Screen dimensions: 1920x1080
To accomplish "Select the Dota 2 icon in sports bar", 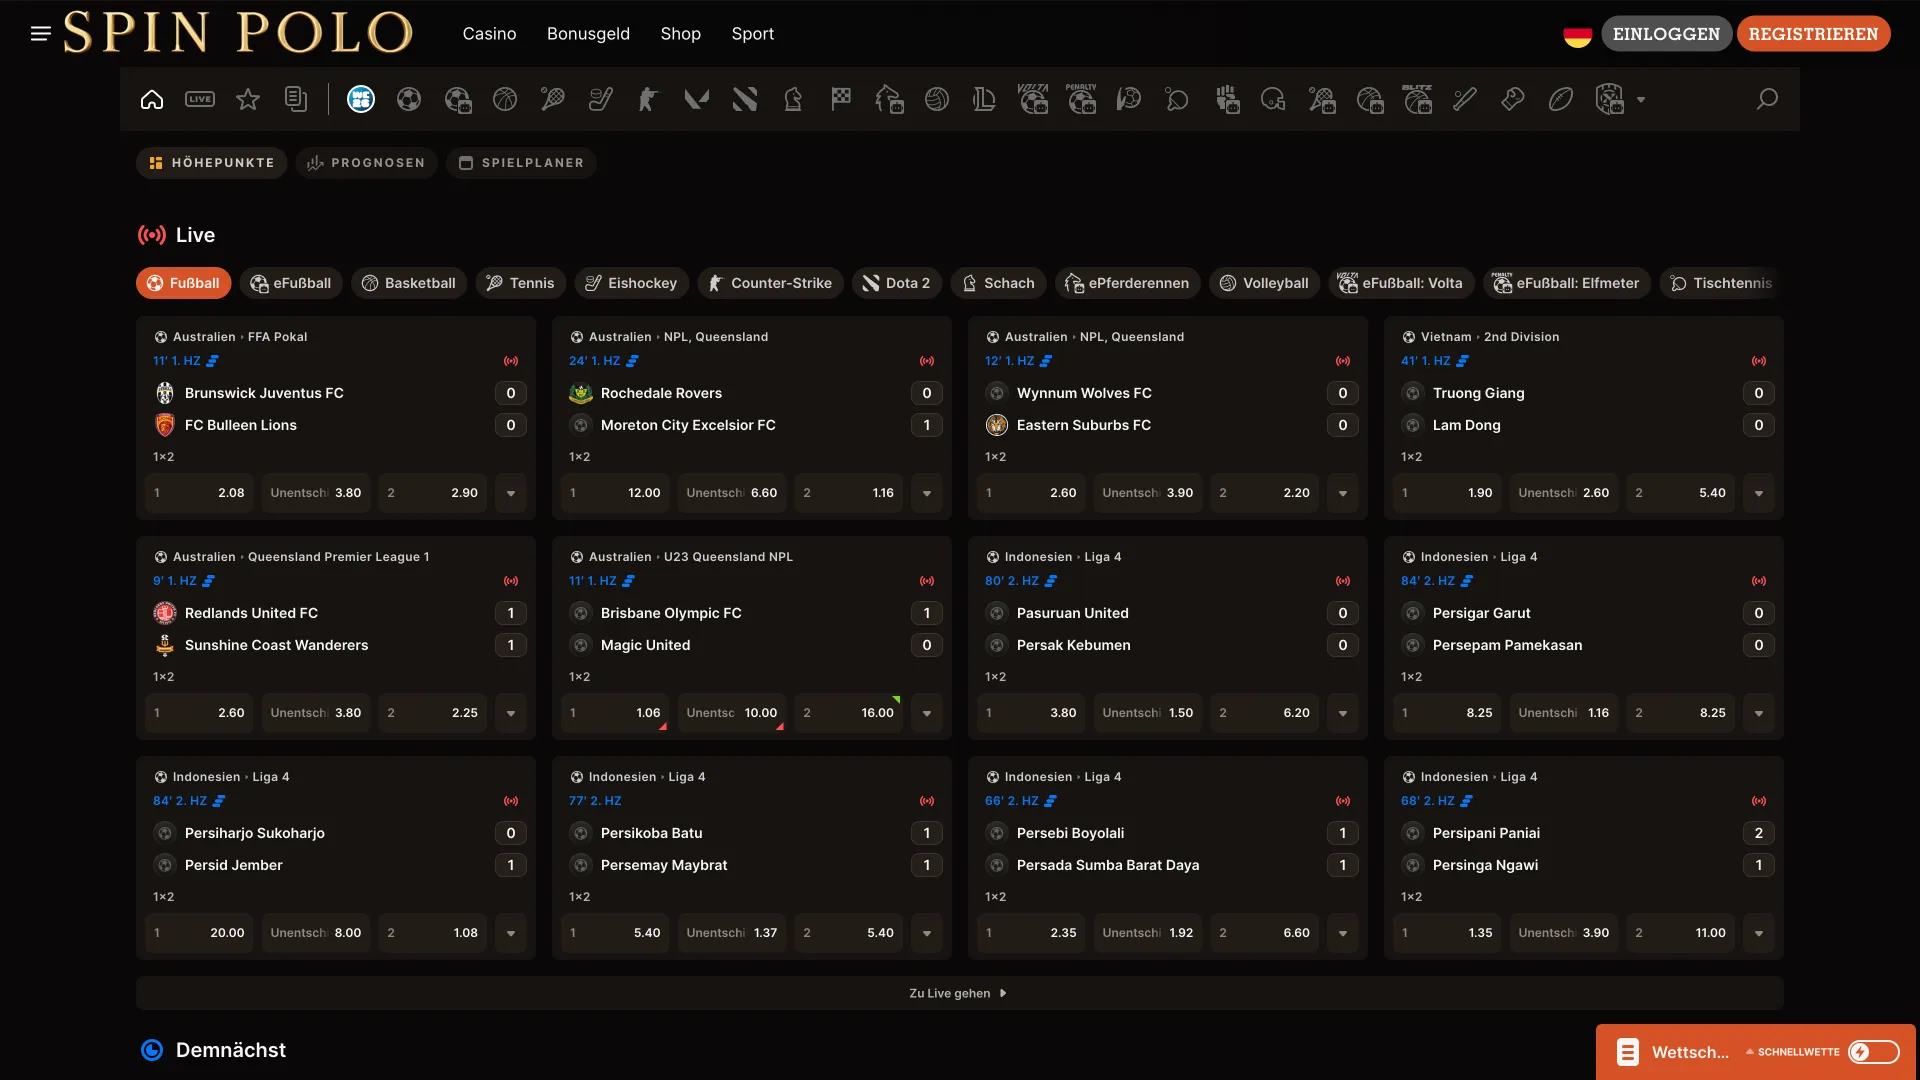I will pyautogui.click(x=745, y=99).
